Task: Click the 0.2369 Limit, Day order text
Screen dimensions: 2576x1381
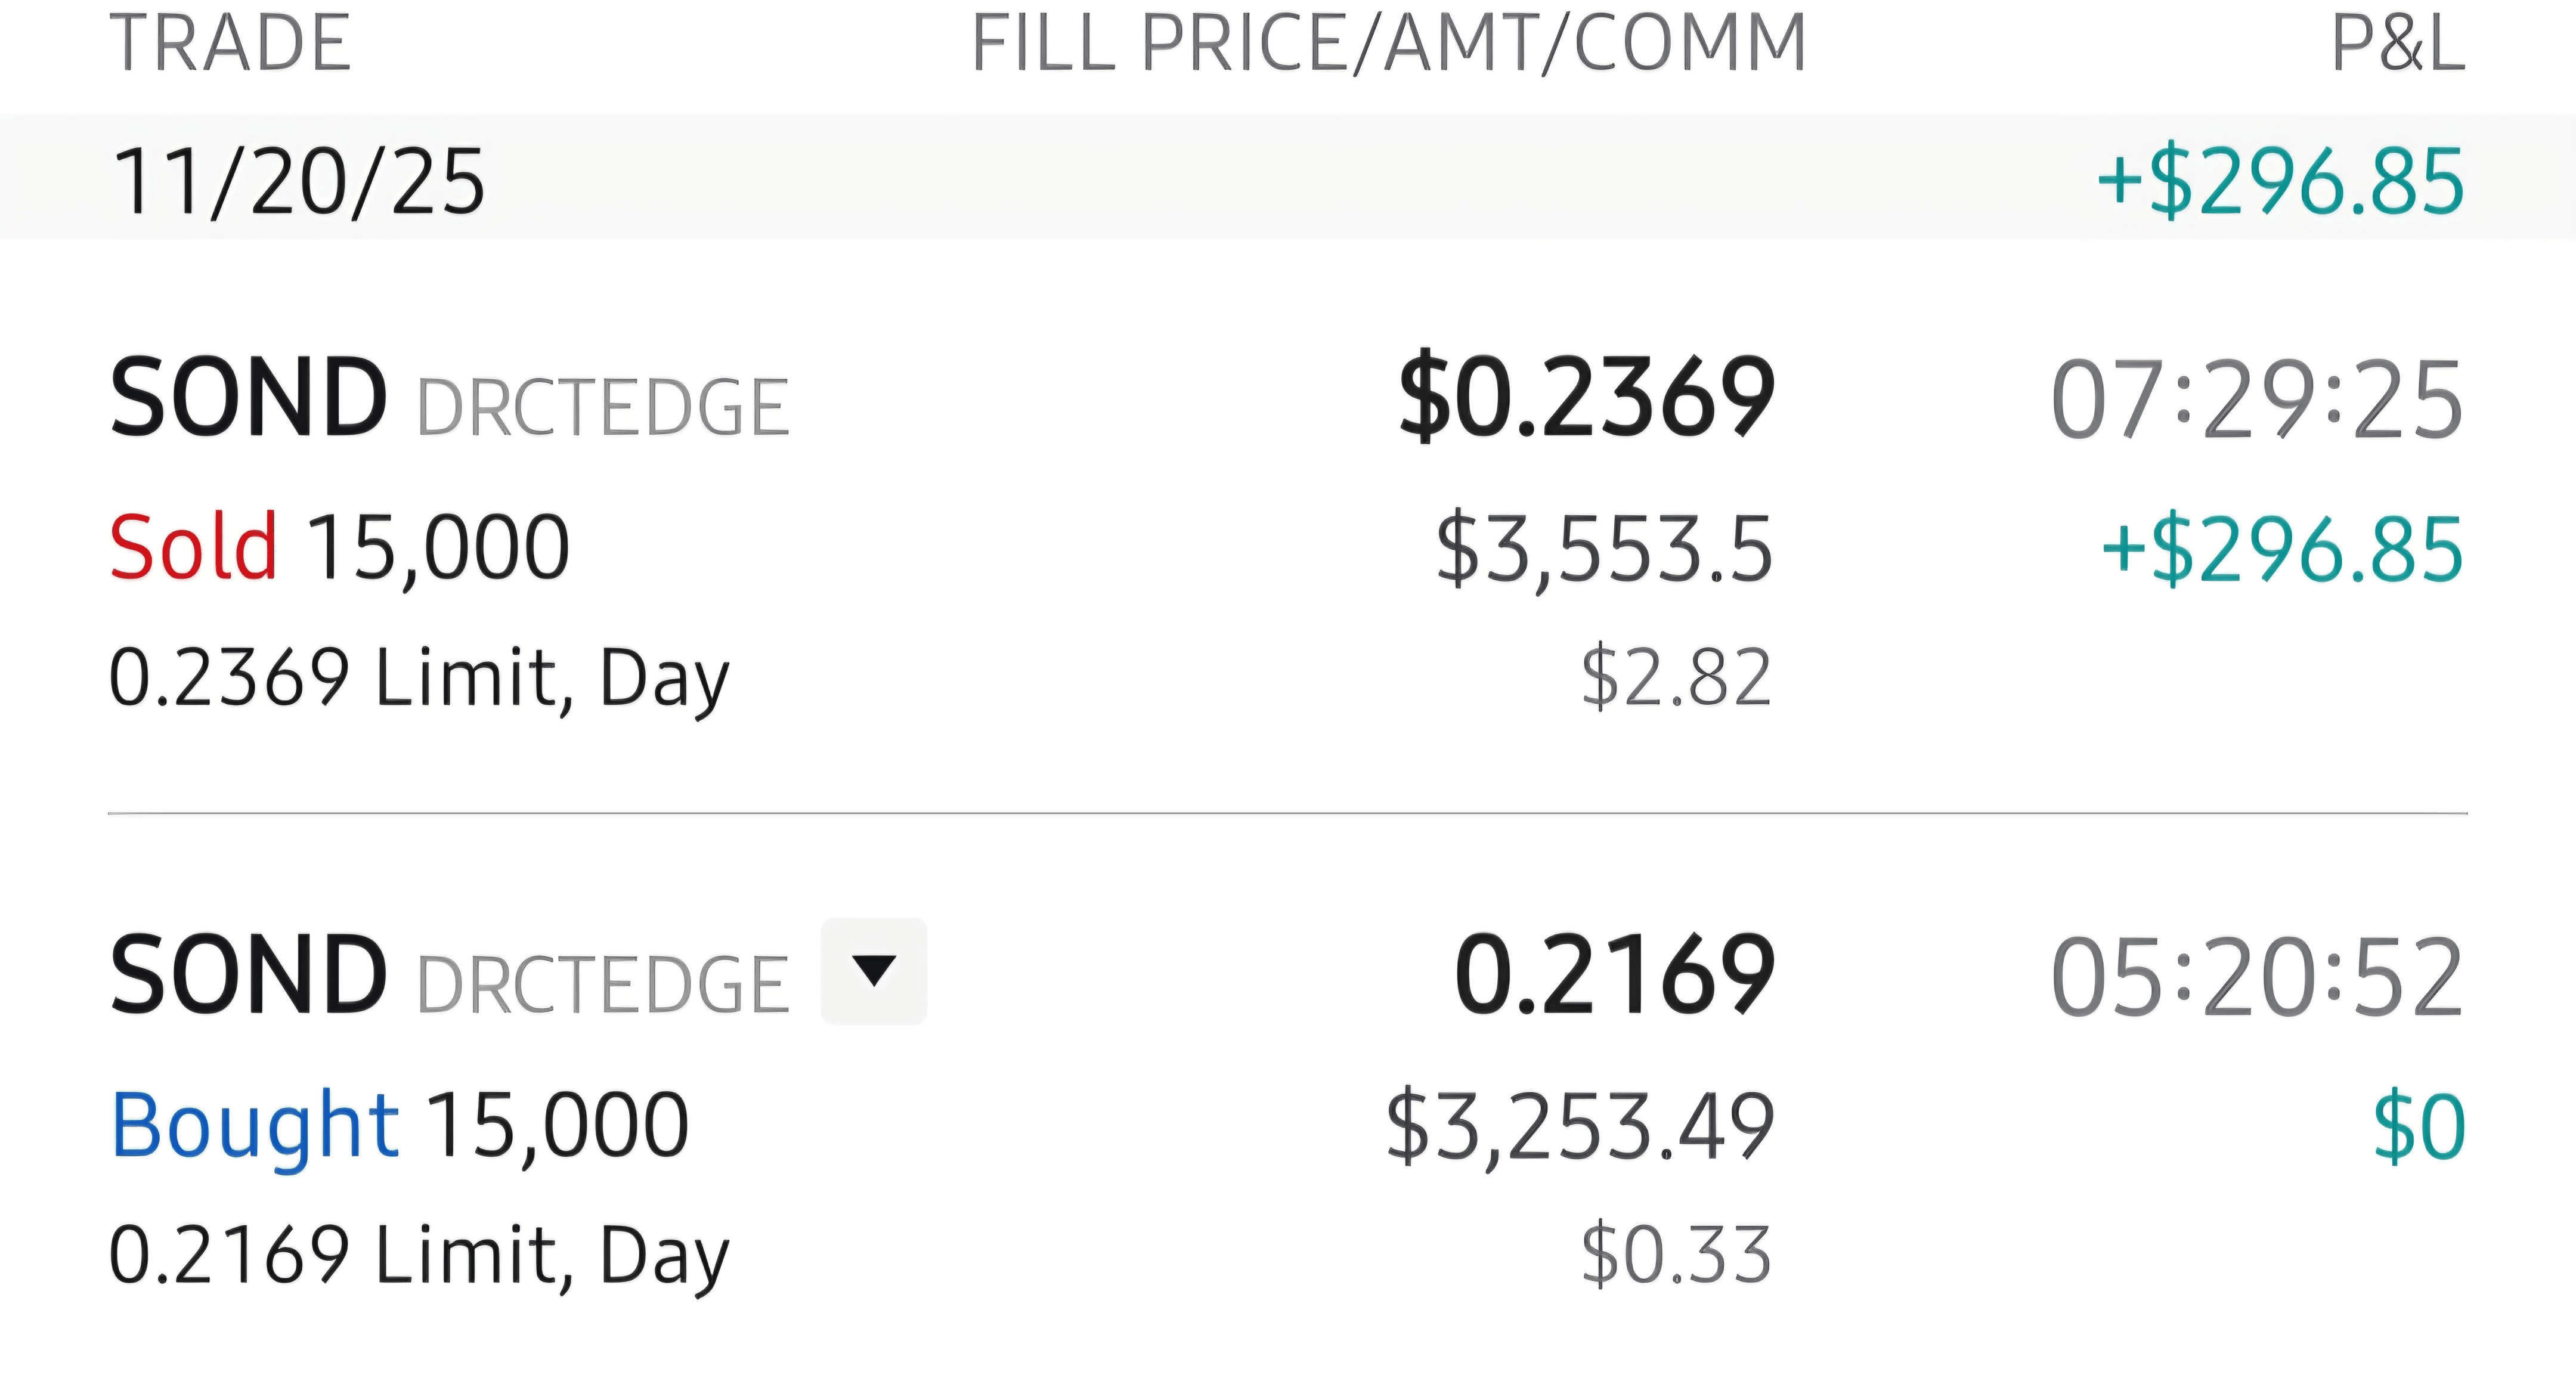Action: [x=419, y=678]
